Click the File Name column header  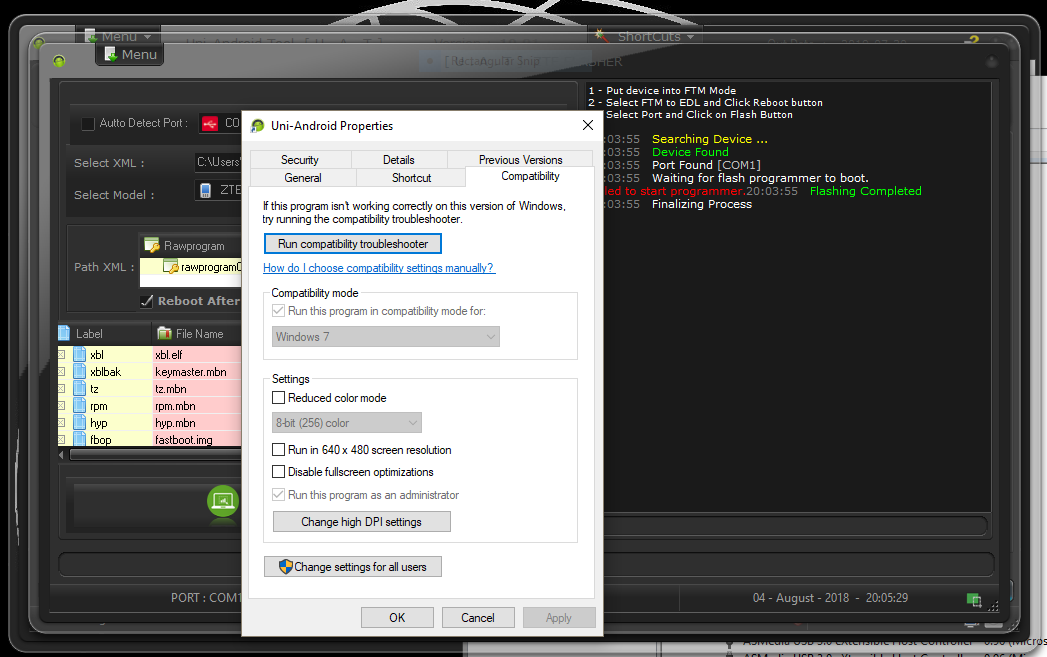coord(198,334)
